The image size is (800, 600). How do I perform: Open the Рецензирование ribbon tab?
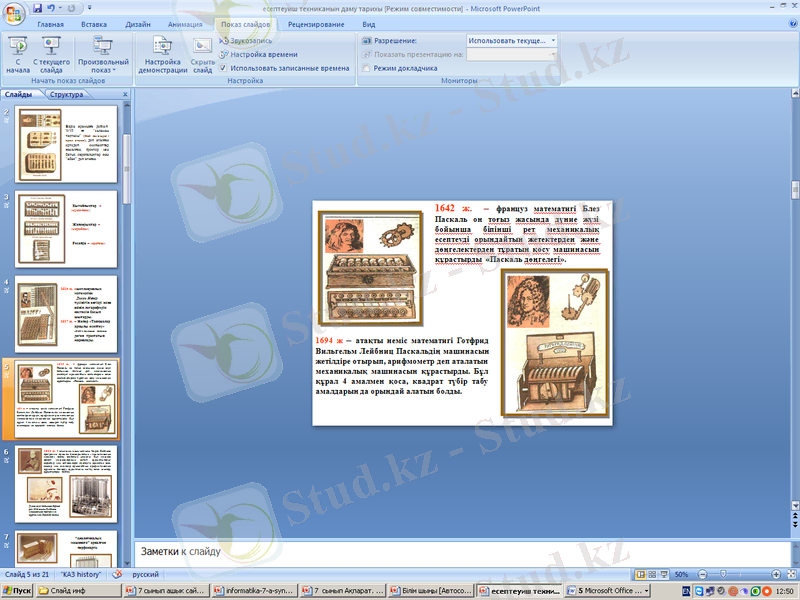point(315,23)
